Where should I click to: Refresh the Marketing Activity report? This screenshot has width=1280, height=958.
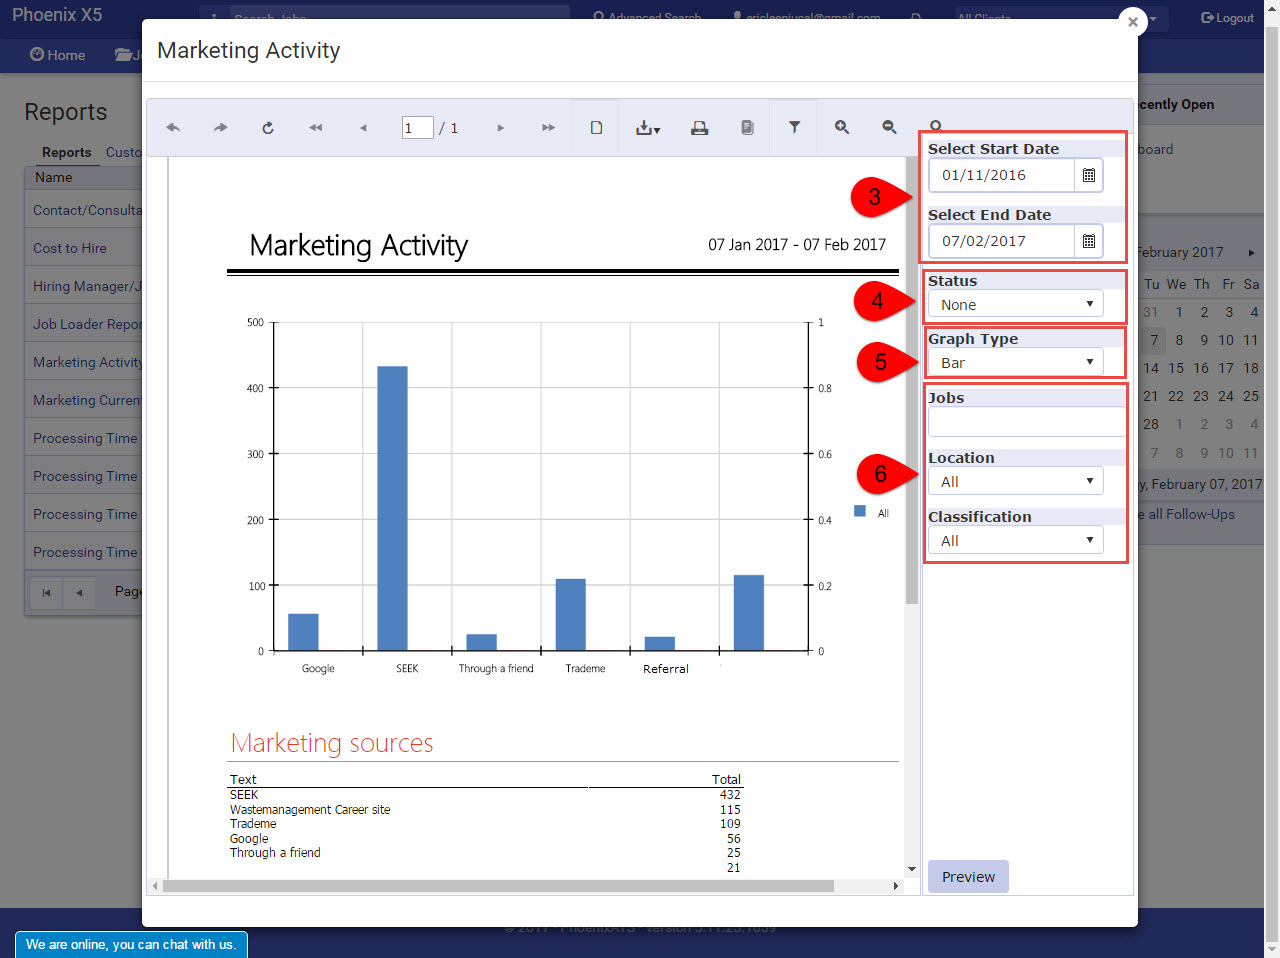[268, 128]
